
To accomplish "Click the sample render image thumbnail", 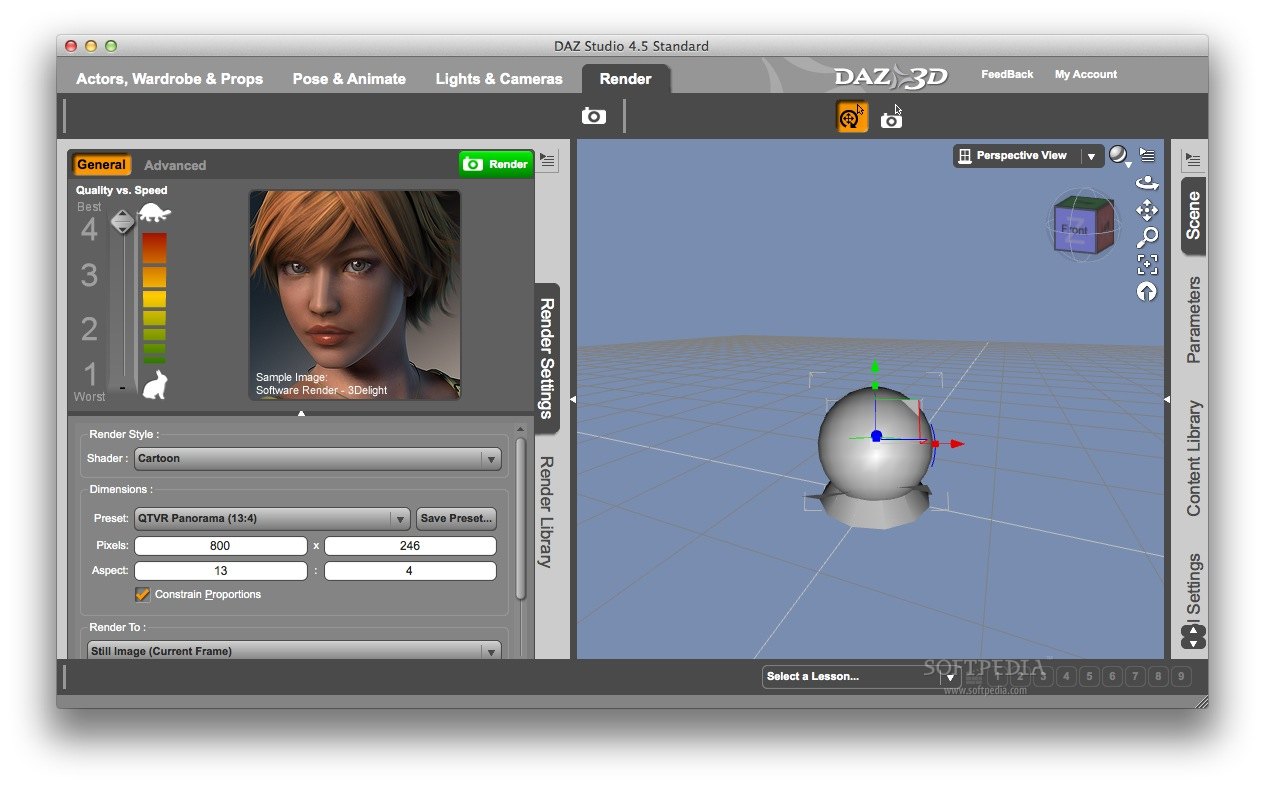I will [355, 295].
